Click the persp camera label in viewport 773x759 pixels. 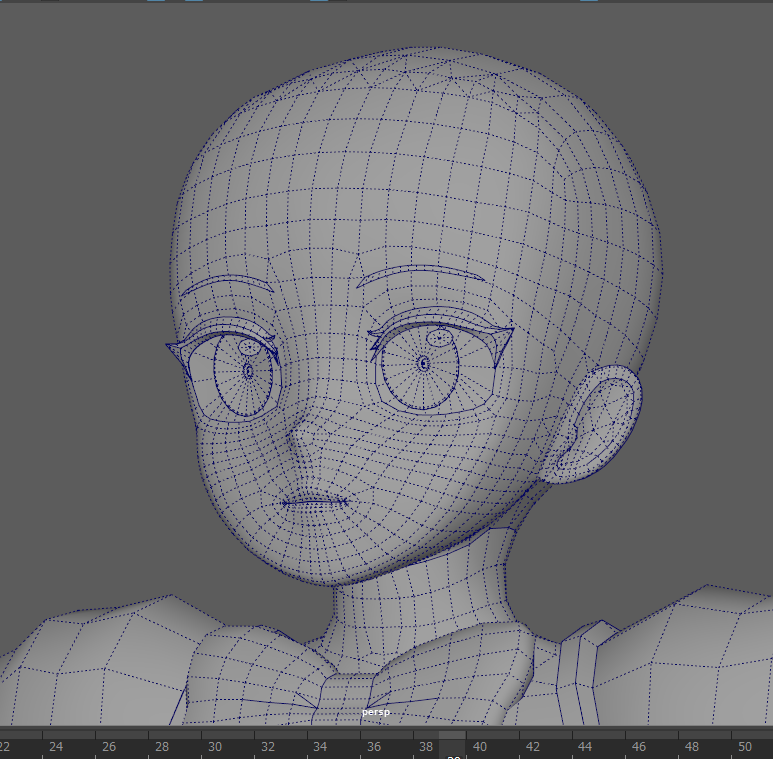click(x=376, y=712)
